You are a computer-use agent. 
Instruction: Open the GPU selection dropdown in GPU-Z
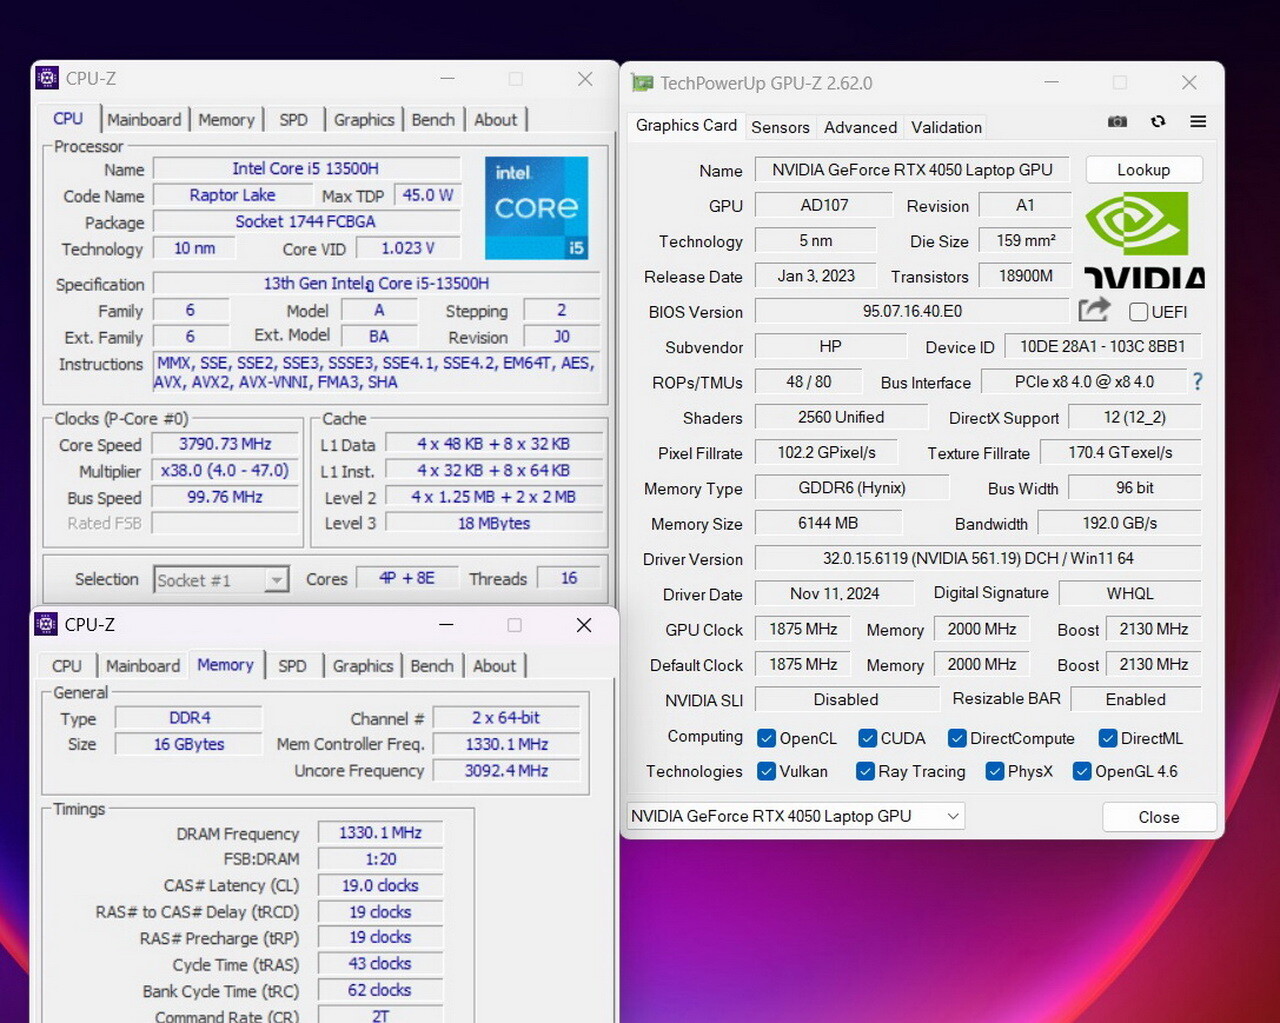[796, 816]
